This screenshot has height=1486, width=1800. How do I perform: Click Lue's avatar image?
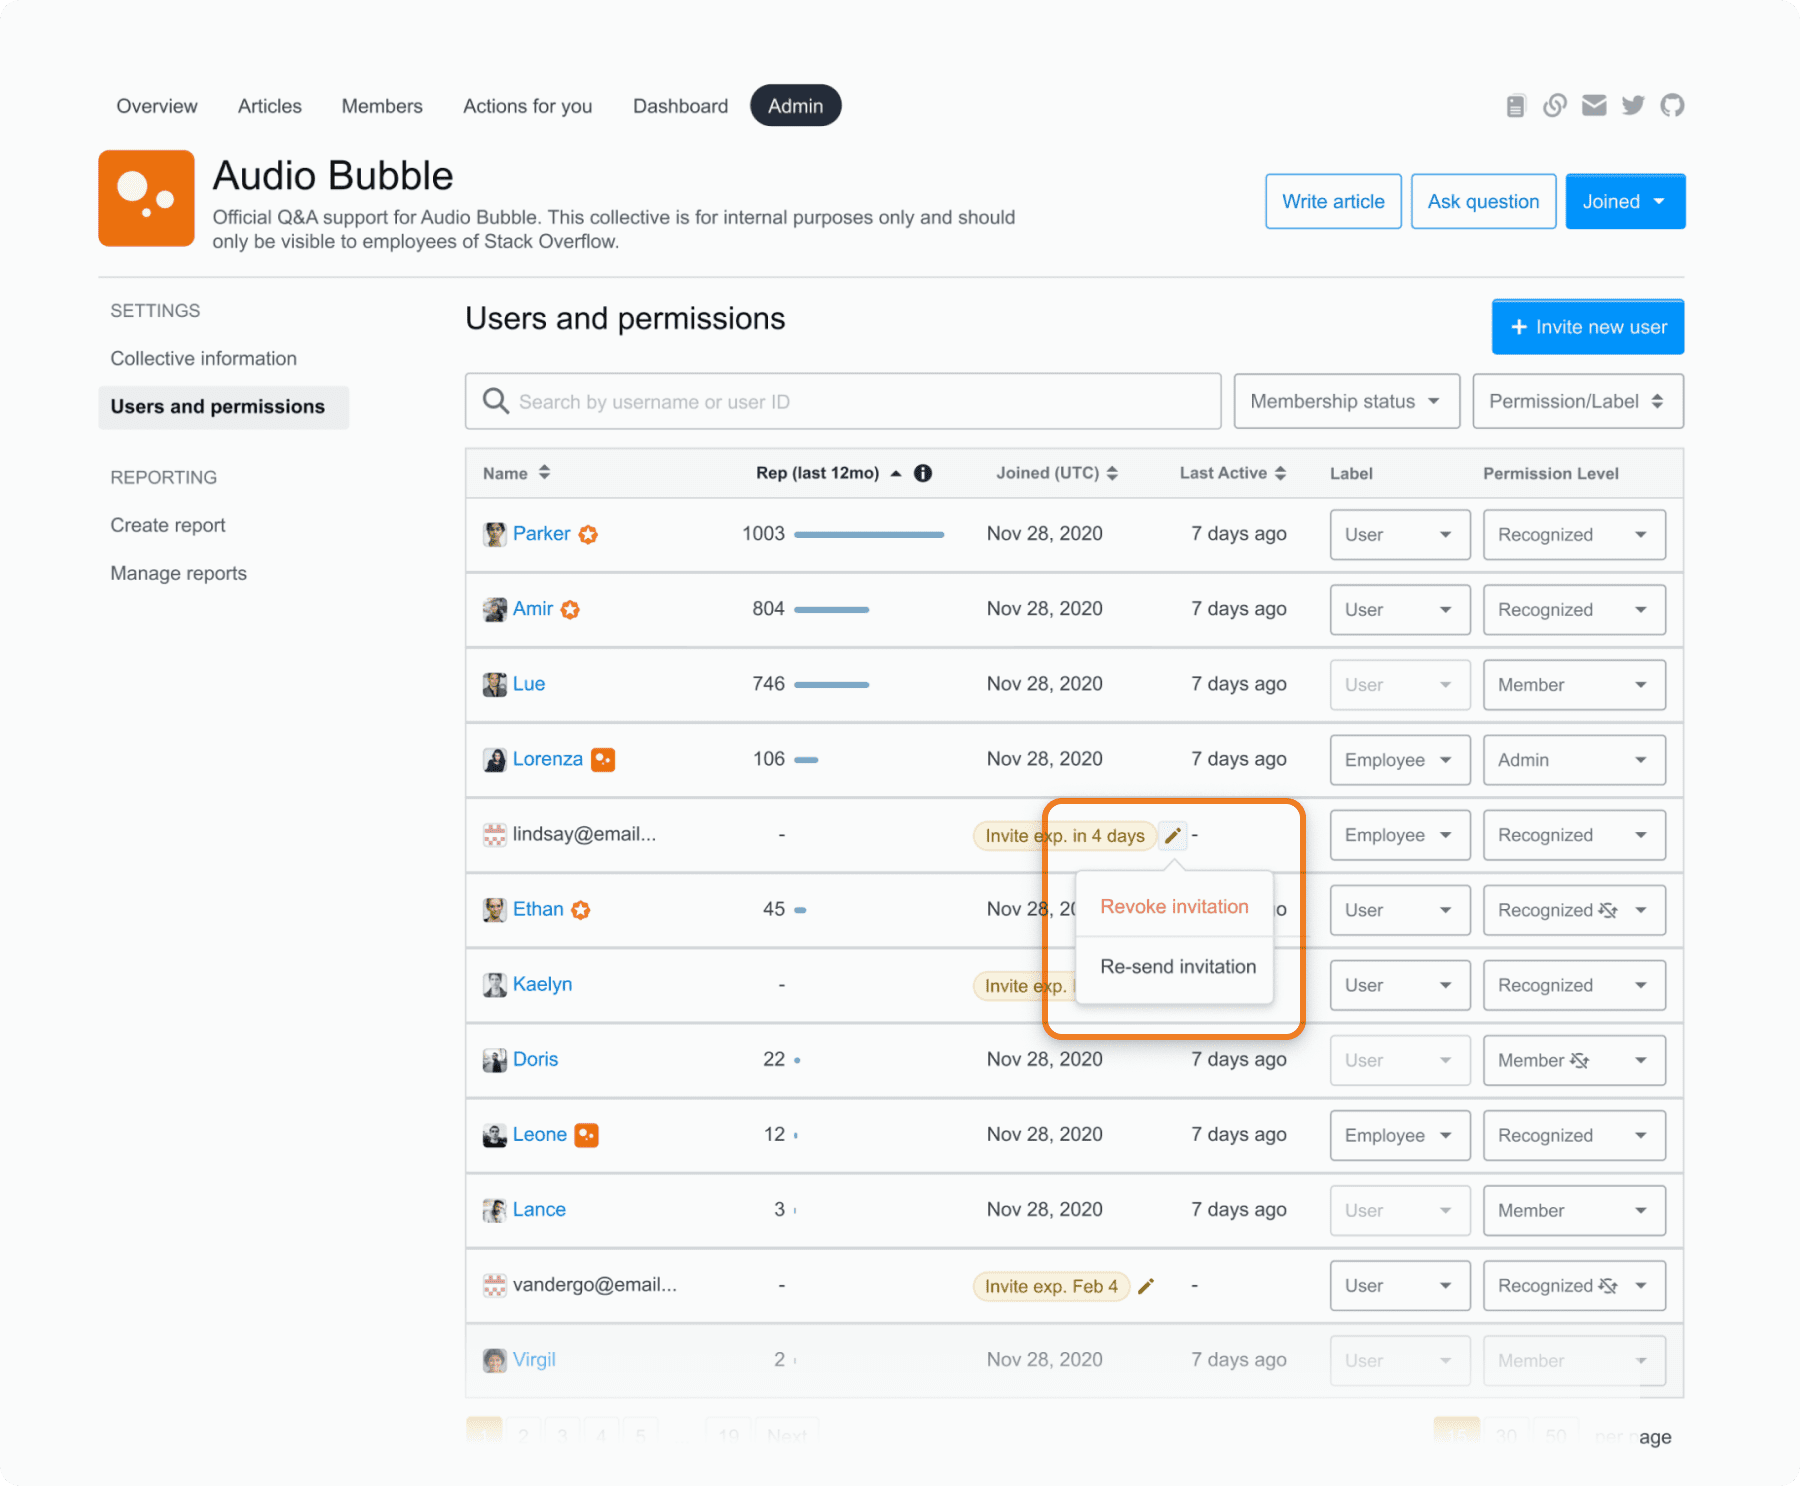(494, 685)
